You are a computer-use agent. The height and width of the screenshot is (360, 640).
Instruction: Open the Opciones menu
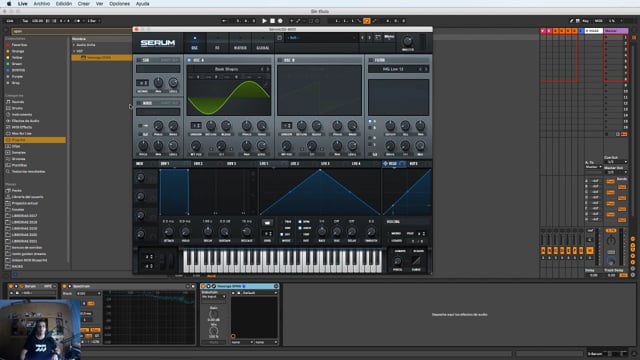[119, 4]
